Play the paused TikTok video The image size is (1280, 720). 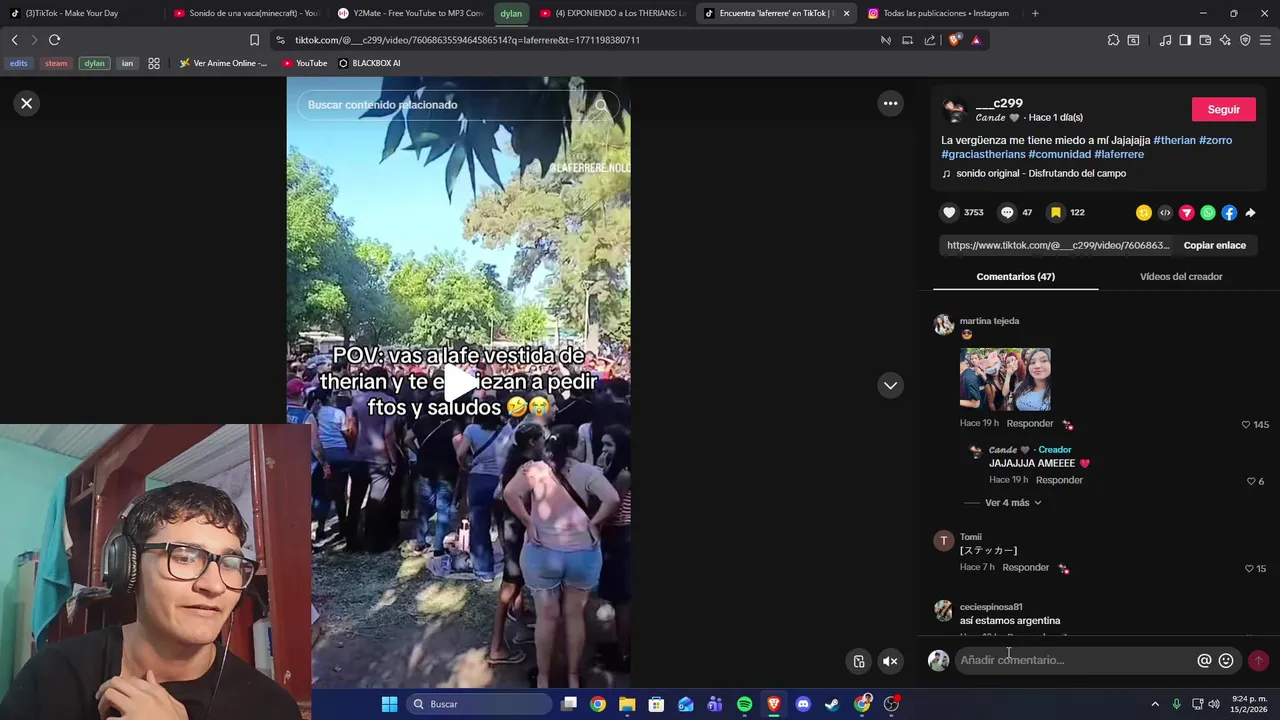pos(459,381)
